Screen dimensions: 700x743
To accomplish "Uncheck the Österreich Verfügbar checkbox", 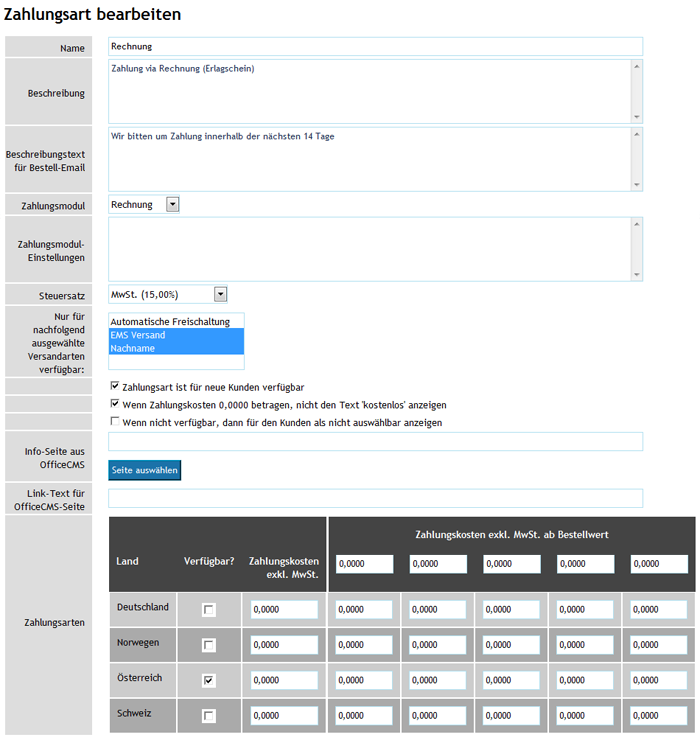I will pyautogui.click(x=209, y=680).
